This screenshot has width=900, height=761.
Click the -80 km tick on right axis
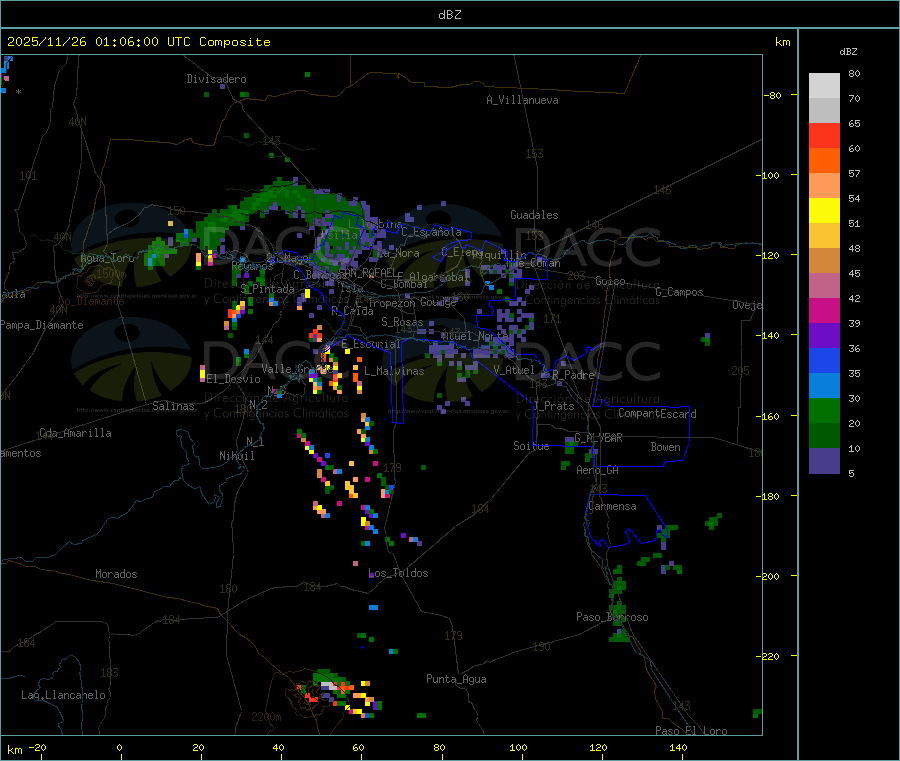773,95
